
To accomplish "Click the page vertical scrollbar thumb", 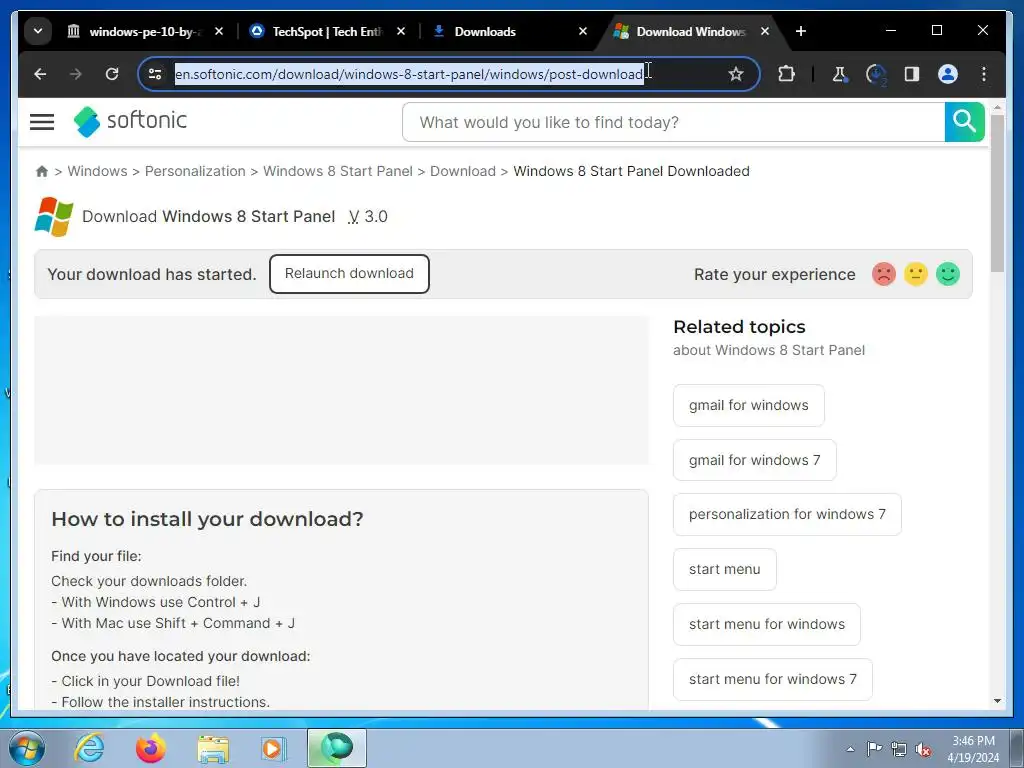I will click(997, 193).
